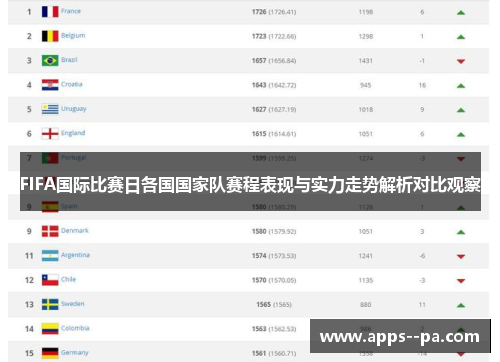This screenshot has width=500, height=362.
Task: Click position change 11 in Sweden row
Action: (x=422, y=305)
